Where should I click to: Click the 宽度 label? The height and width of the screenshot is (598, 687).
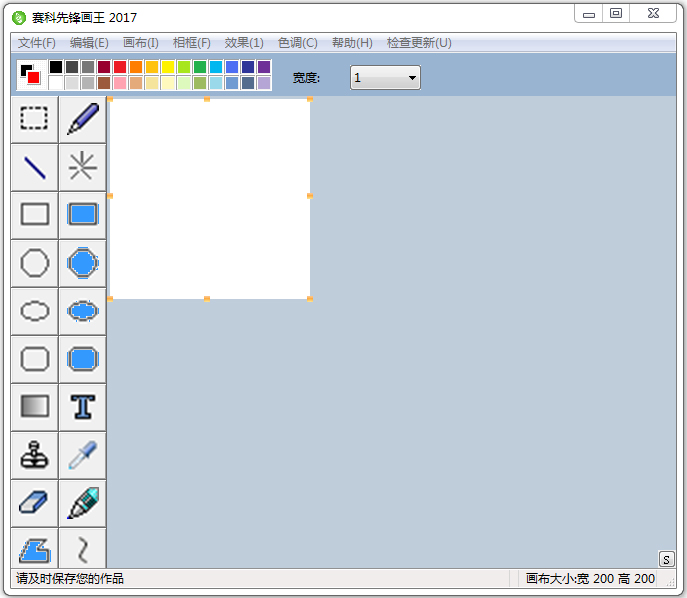(x=306, y=78)
